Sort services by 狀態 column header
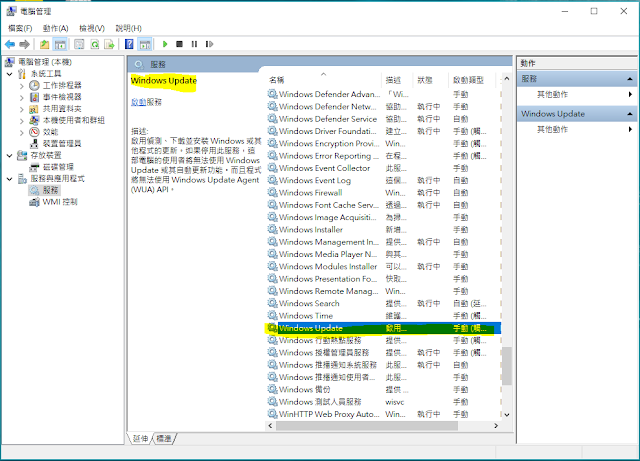The image size is (640, 461). (x=431, y=80)
